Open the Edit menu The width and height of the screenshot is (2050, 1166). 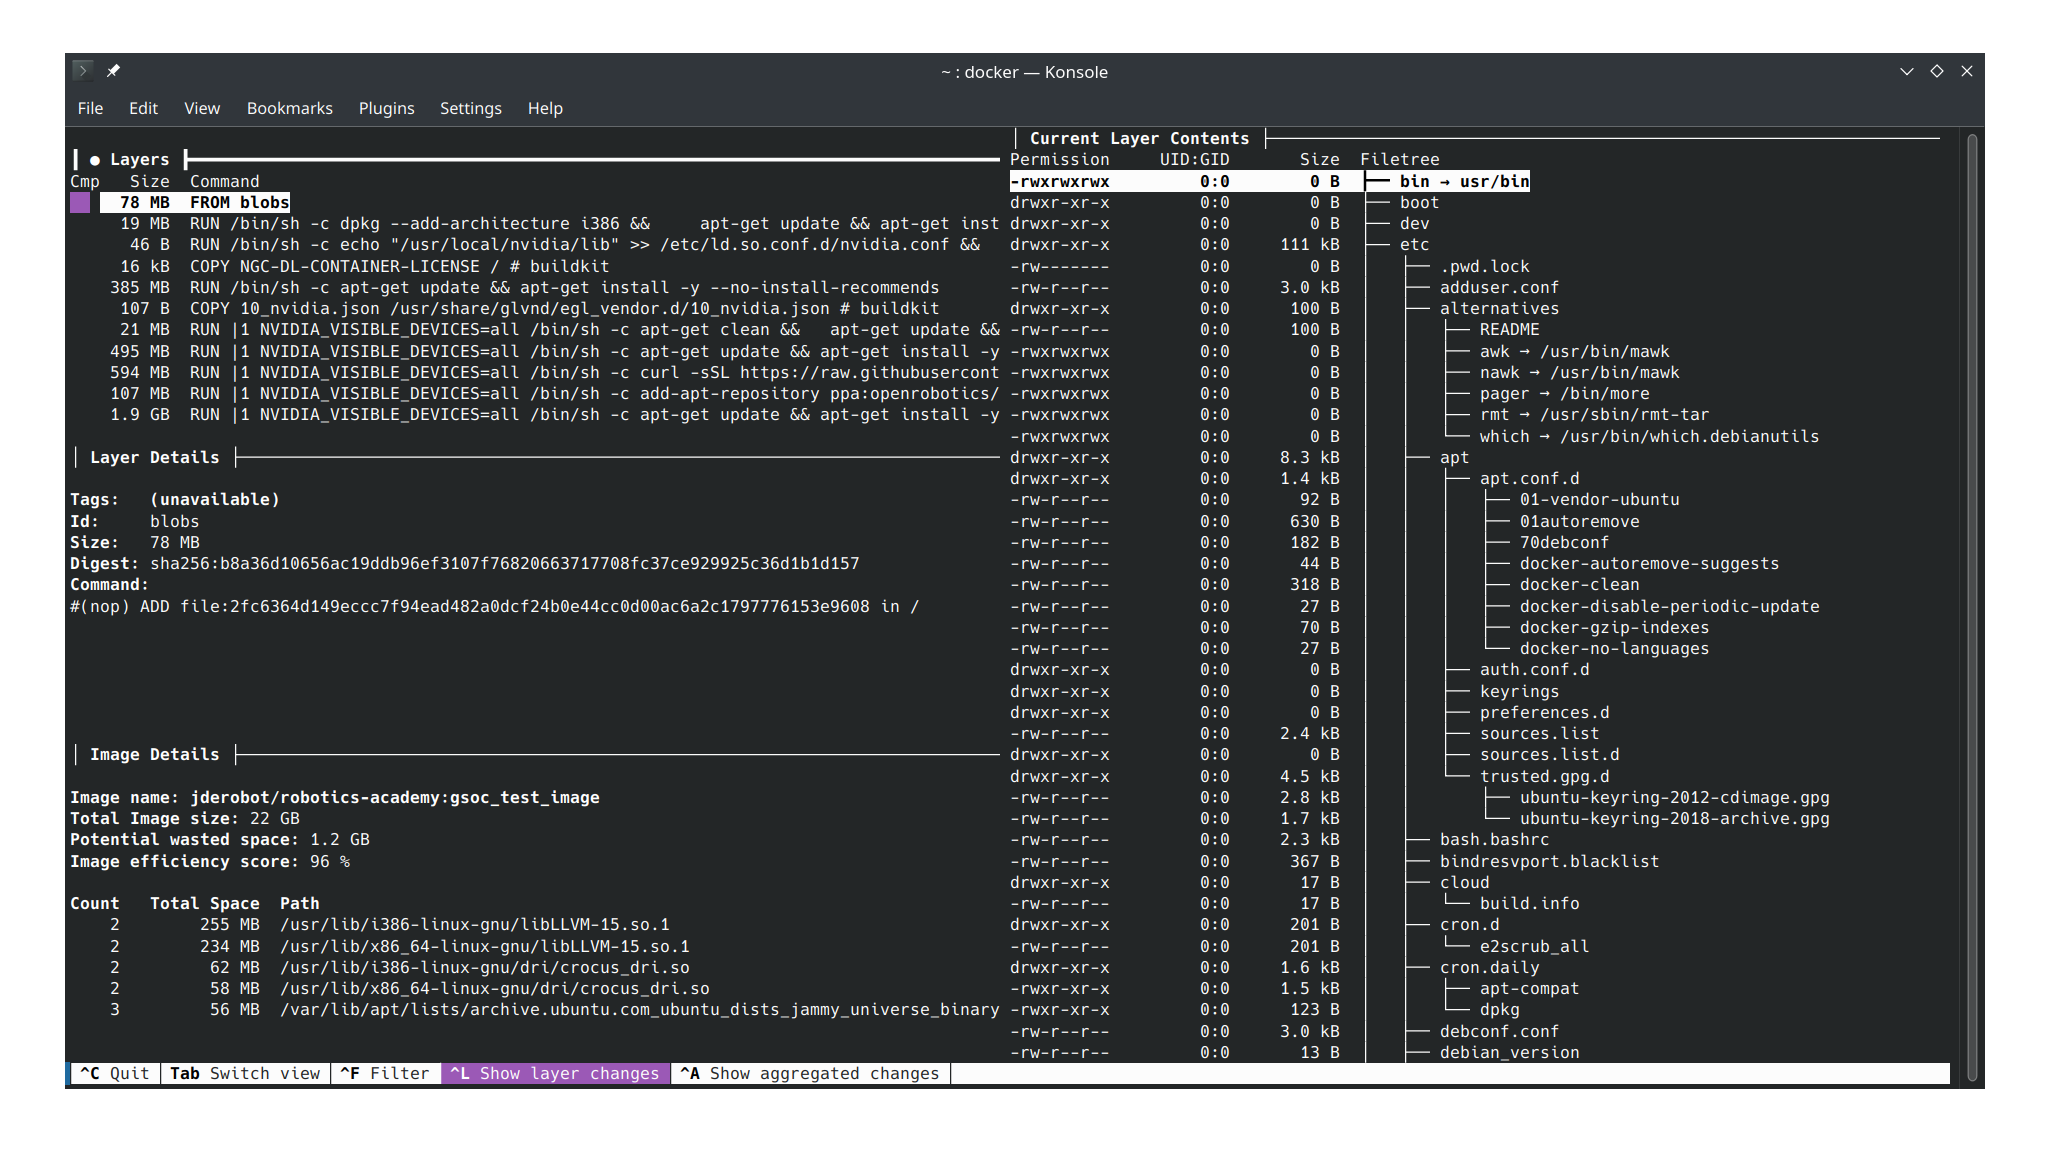tap(143, 108)
